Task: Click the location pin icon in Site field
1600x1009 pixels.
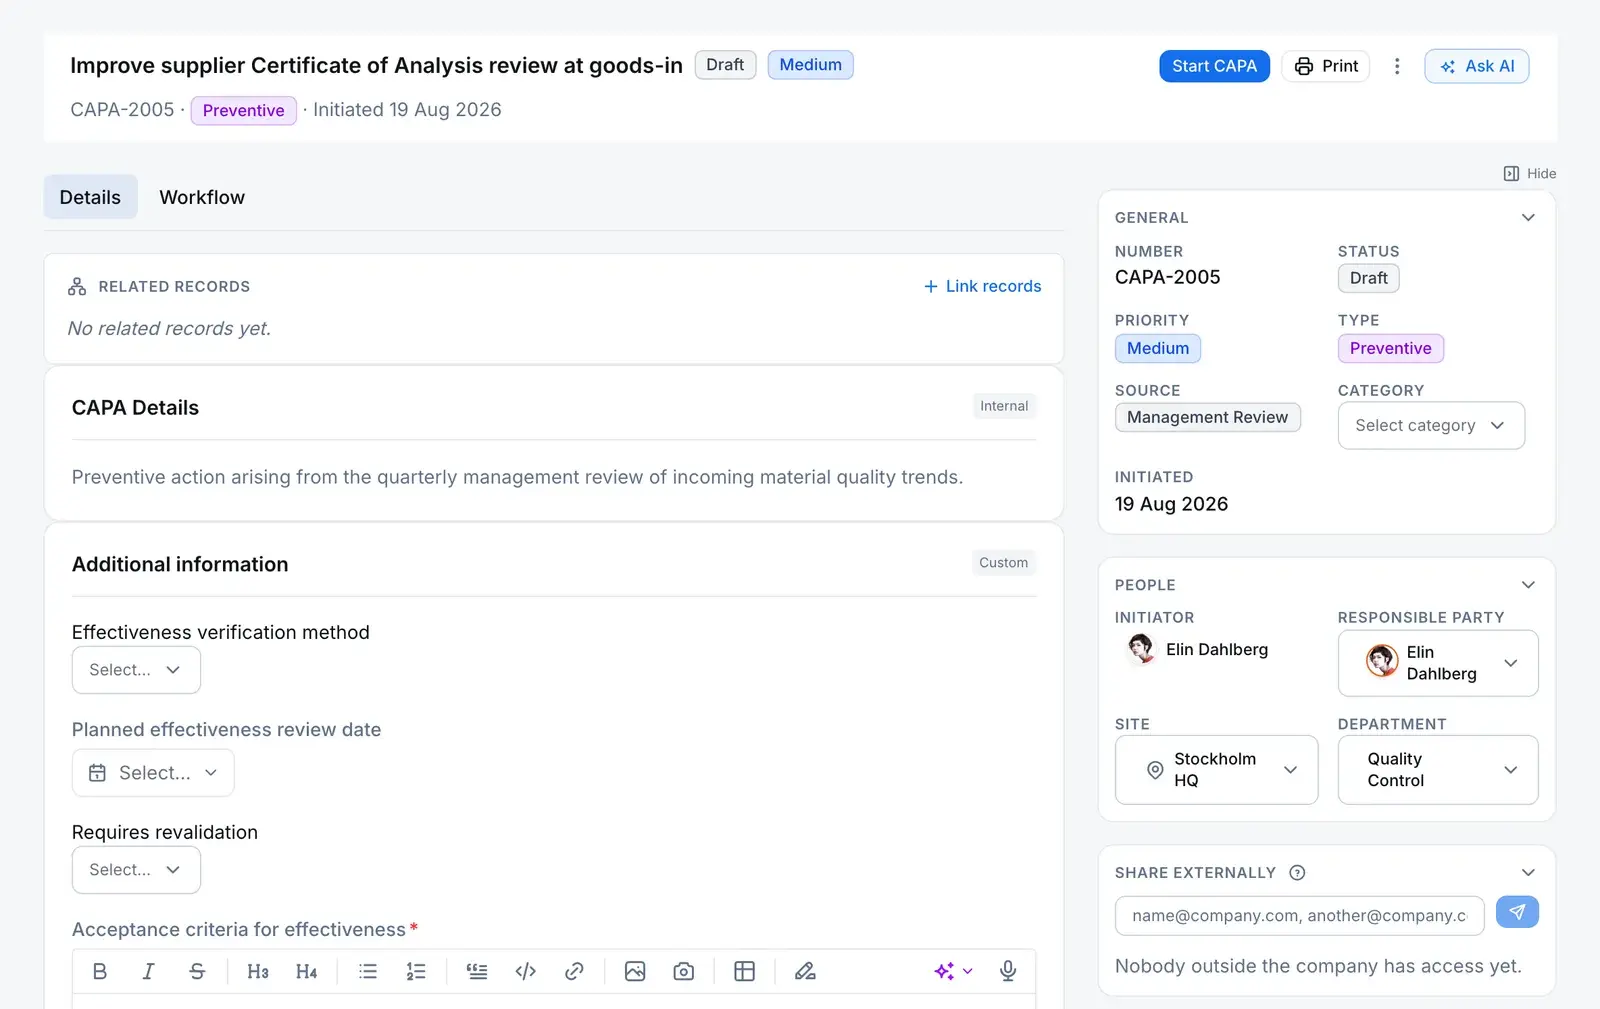Action: click(1155, 770)
